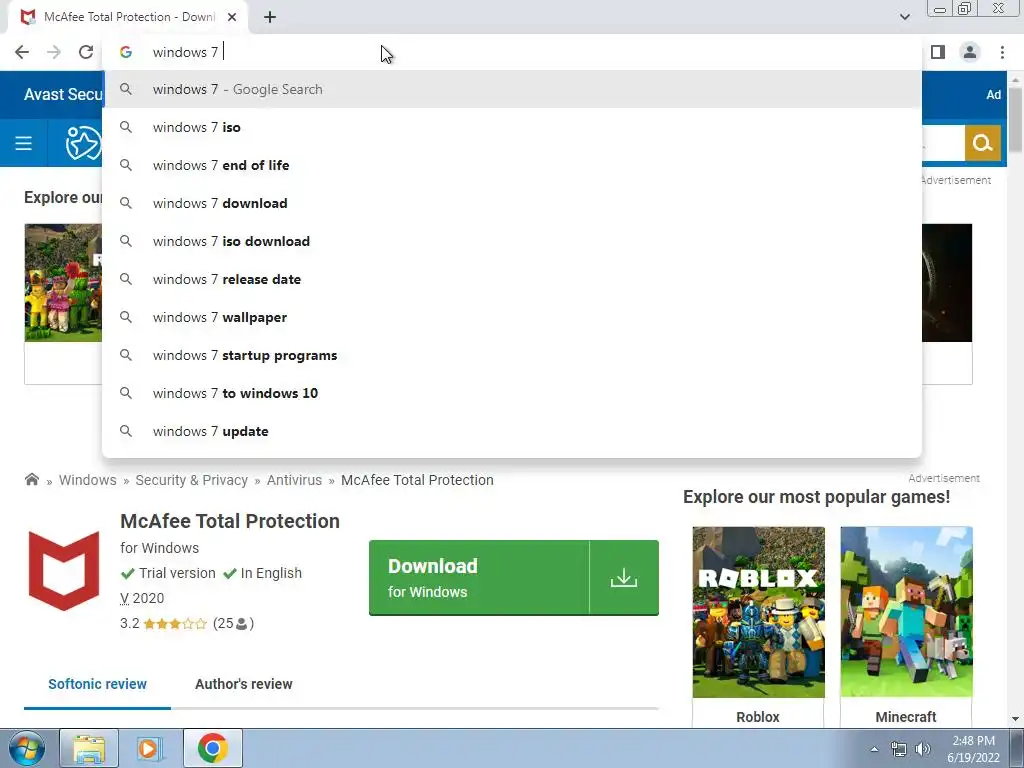Choose the 'windows 7 iso' suggestion
The width and height of the screenshot is (1024, 768).
[x=512, y=127]
